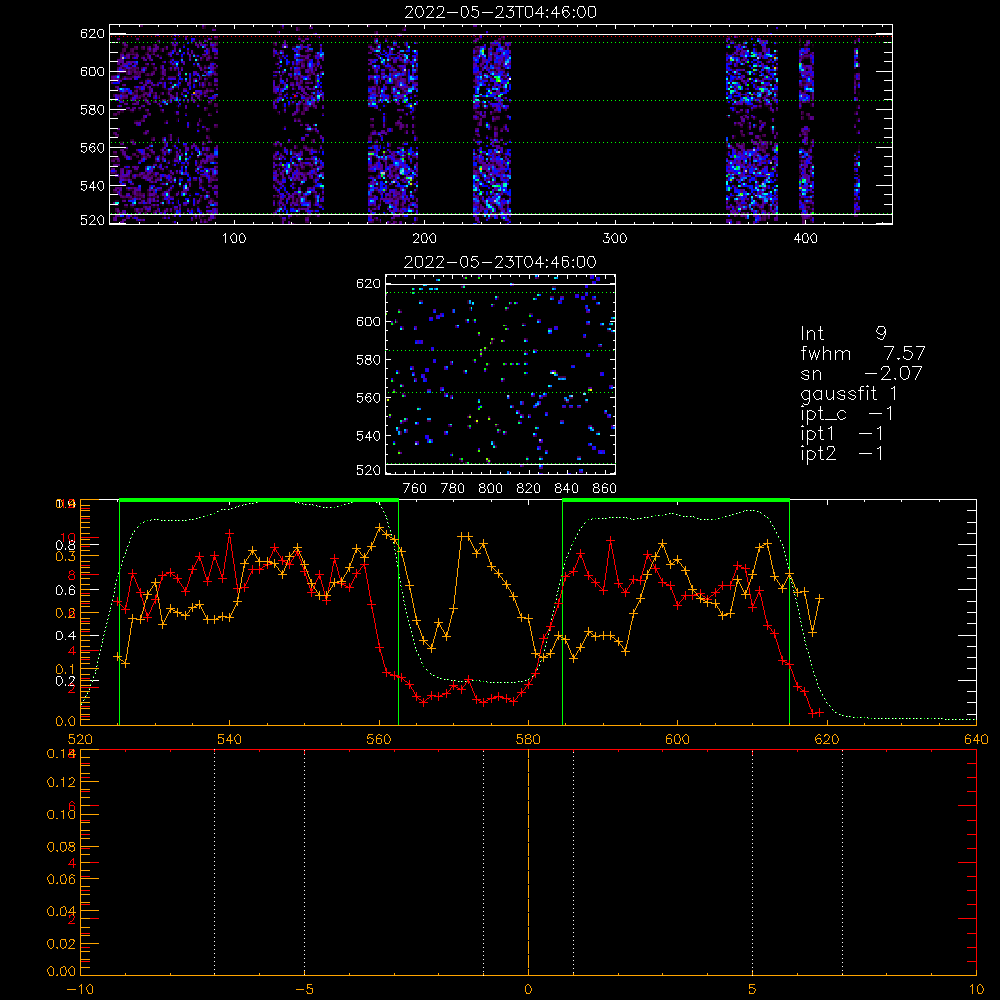Click the top spectrogram title 2022-05-23T04:46:00
The image size is (1000, 1000).
tap(500, 12)
